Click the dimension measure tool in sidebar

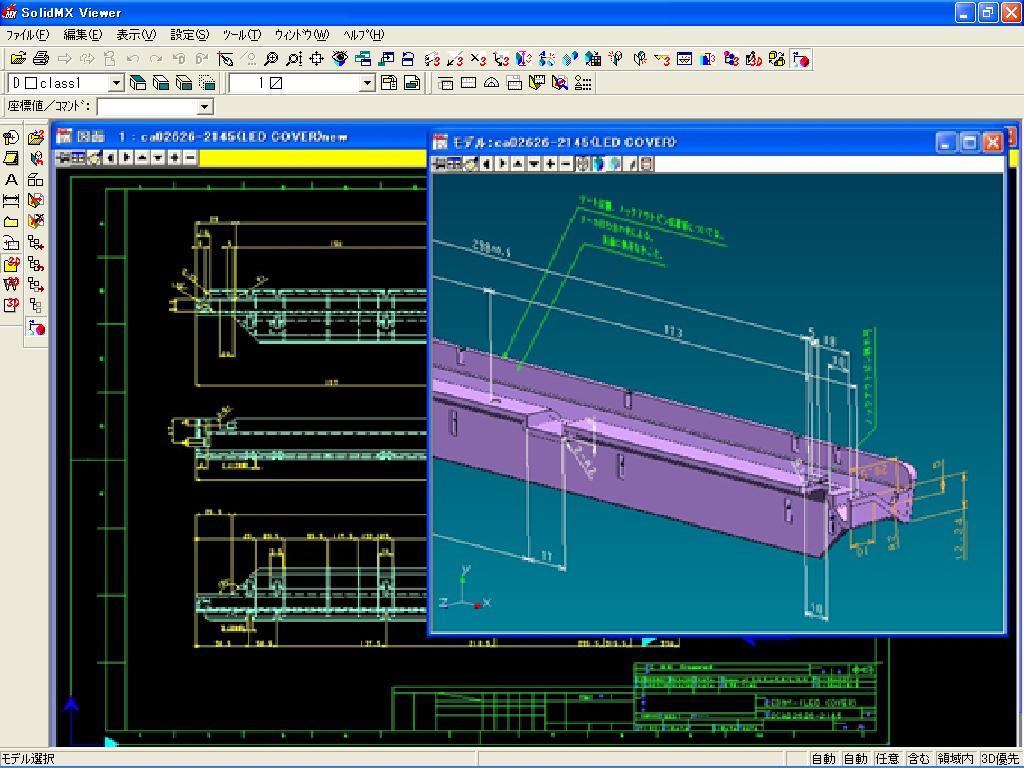click(12, 201)
